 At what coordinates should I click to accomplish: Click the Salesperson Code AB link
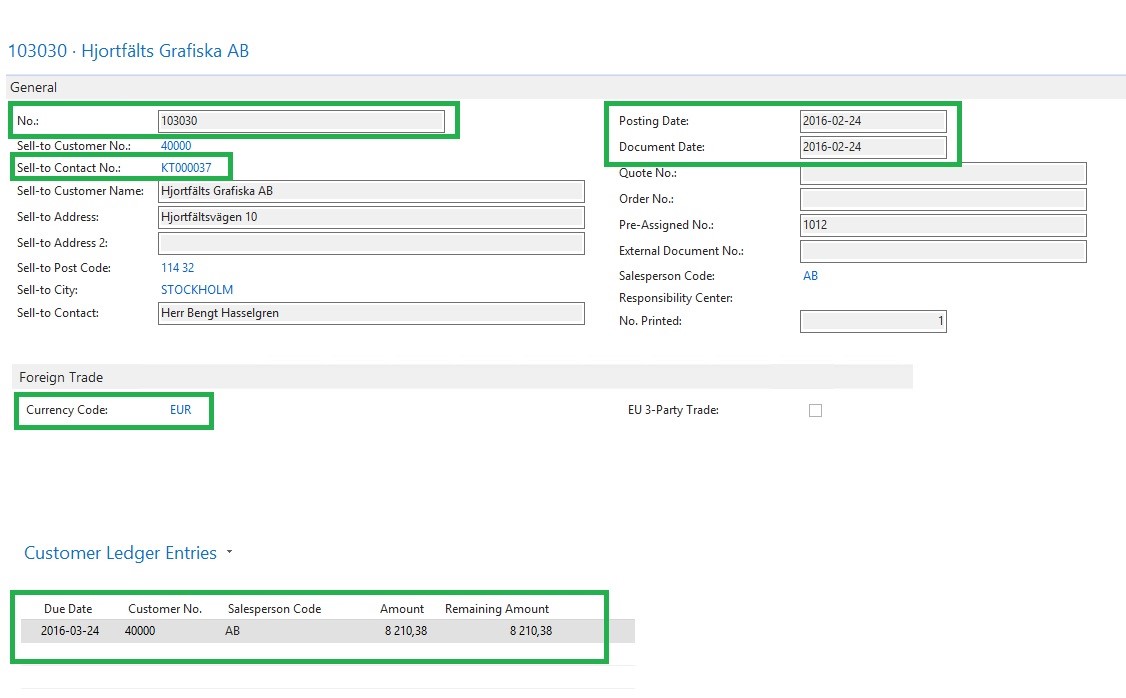[810, 276]
